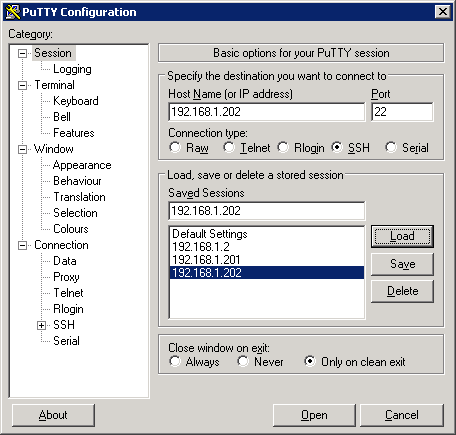Select Default Settings saved session

[x=267, y=234]
